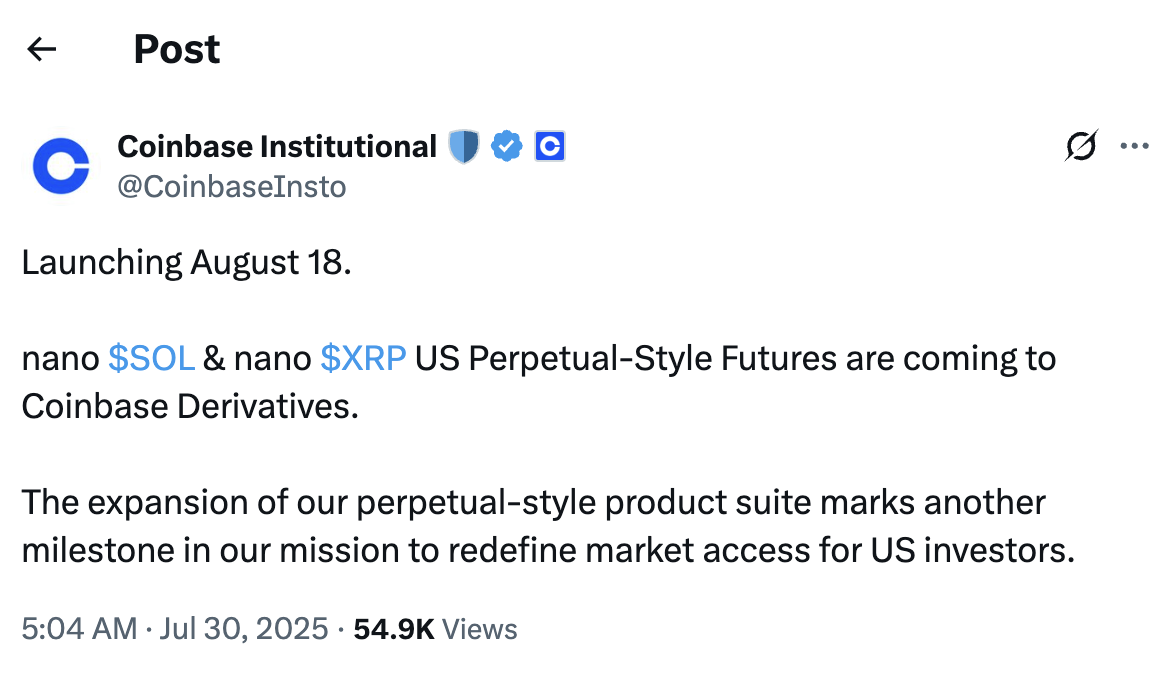Click the Coinbase affiliate square badge
The image size is (1172, 682).
click(x=550, y=147)
